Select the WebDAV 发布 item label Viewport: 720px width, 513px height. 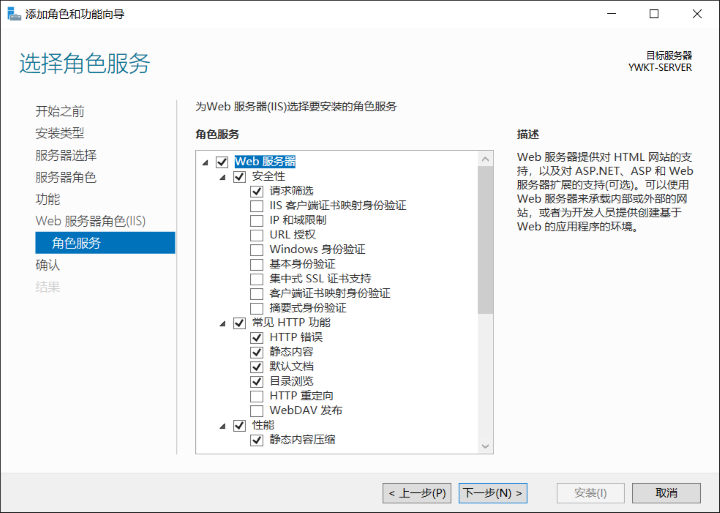[x=306, y=410]
